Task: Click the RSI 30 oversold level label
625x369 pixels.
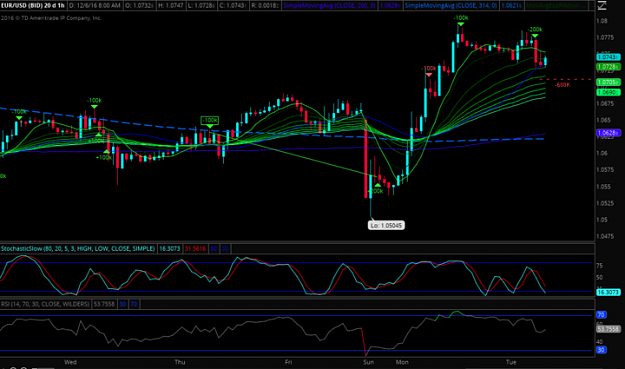Action: (x=601, y=350)
